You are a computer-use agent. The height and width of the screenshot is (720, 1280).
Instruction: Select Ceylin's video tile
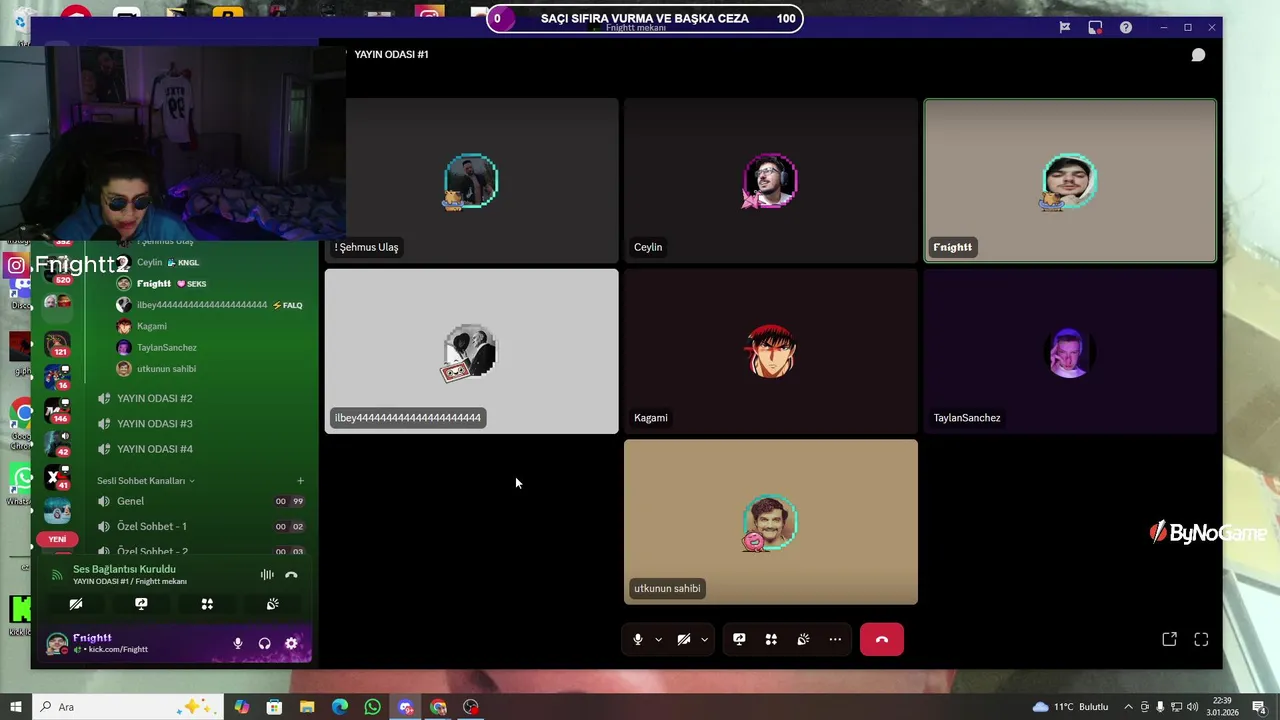click(771, 181)
